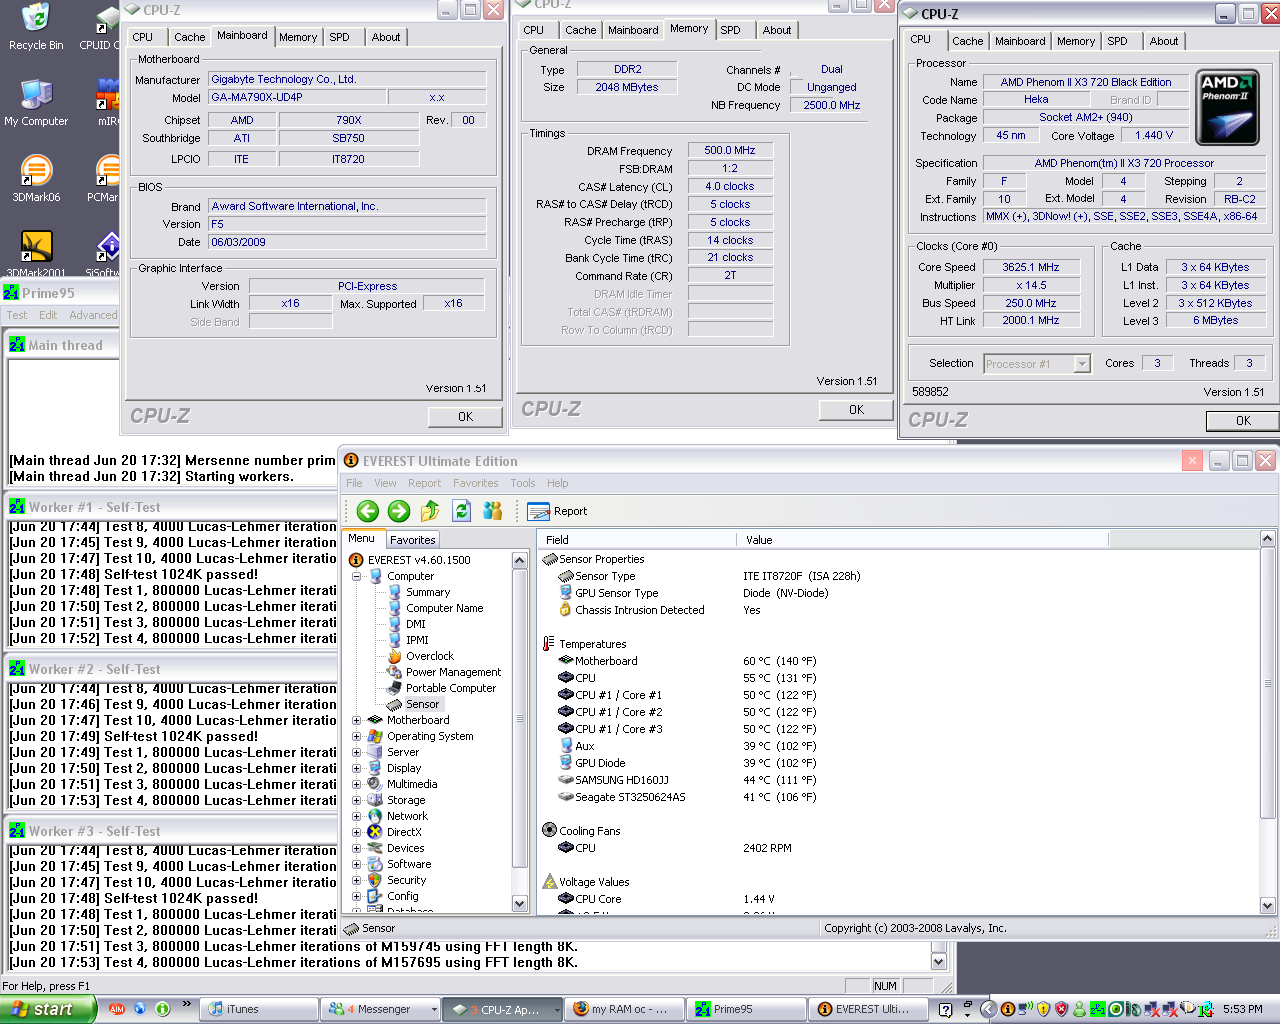Open the yellow folder icon in EVEREST toolbar
The image size is (1280, 1024).
tap(430, 510)
